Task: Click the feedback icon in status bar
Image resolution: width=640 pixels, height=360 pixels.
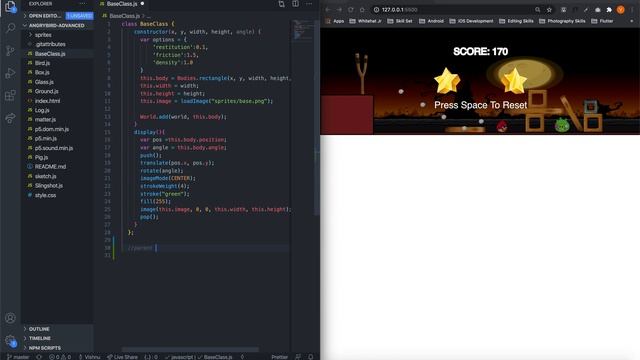Action: [x=298, y=357]
